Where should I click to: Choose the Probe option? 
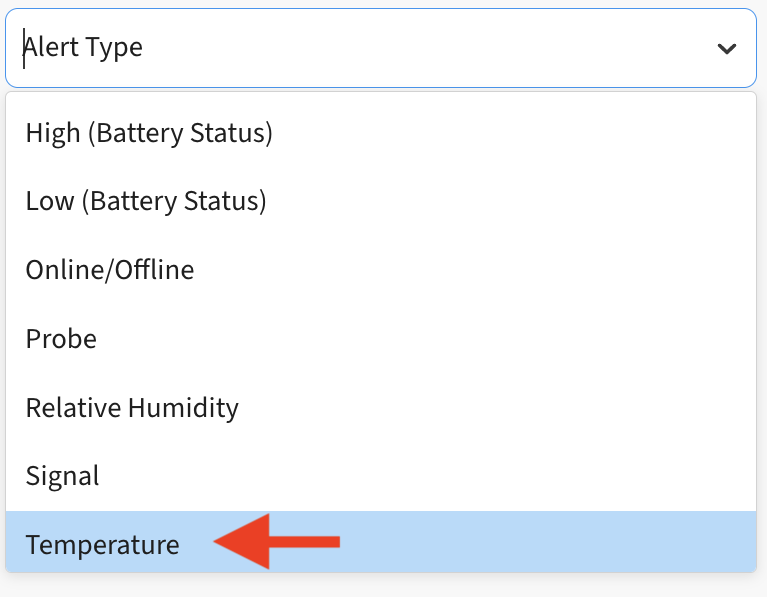(61, 339)
